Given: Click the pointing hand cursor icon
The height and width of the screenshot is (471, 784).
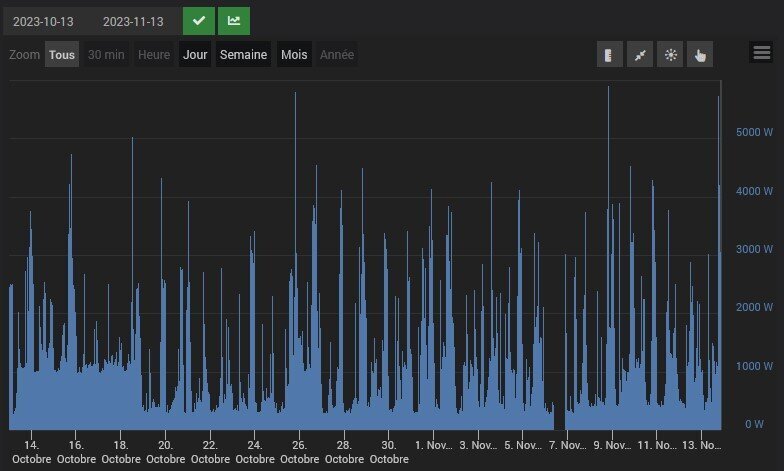Looking at the screenshot, I should (x=700, y=55).
